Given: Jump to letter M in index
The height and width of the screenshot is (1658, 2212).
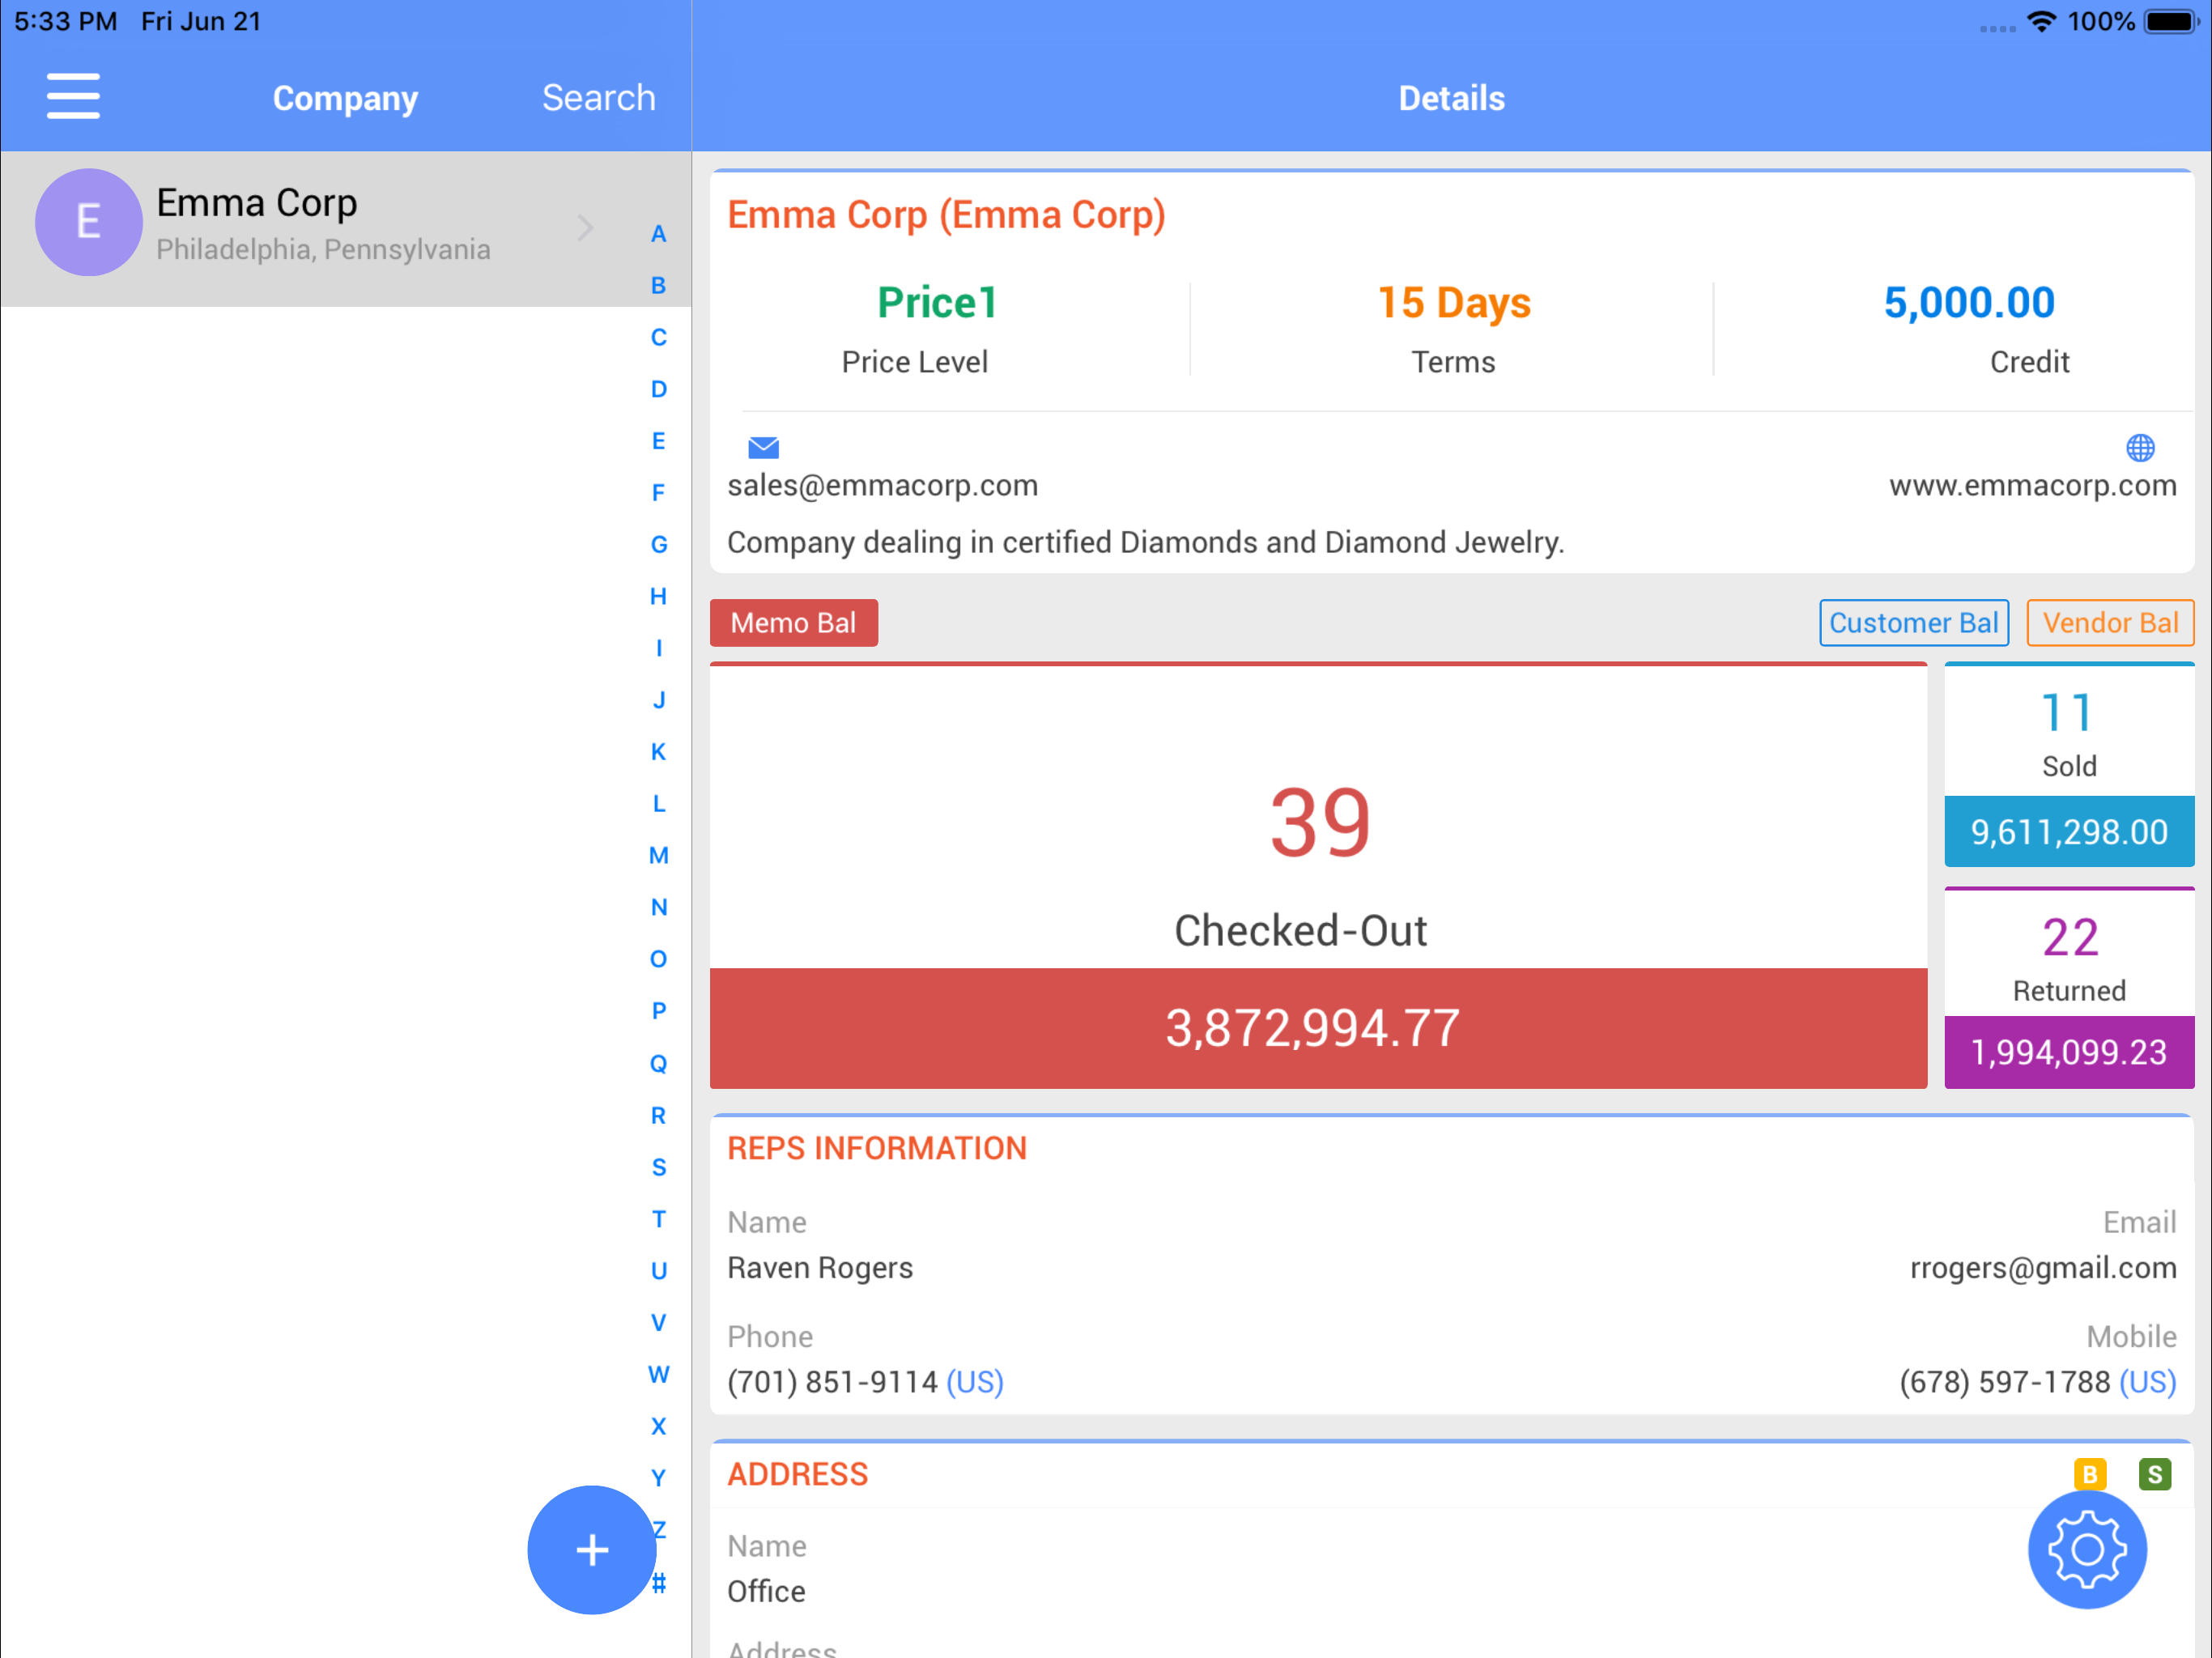Looking at the screenshot, I should coord(658,855).
